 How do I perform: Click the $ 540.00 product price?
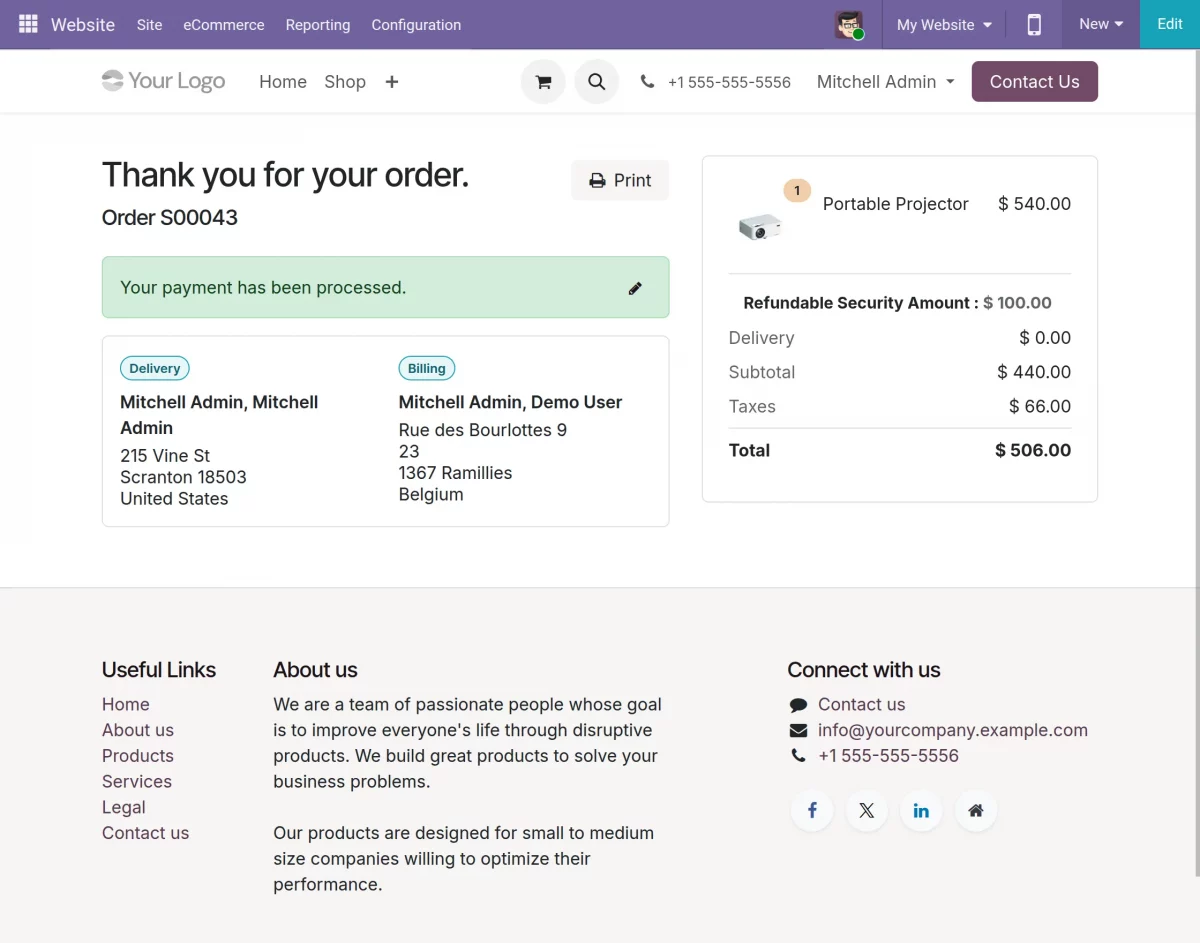[1034, 204]
